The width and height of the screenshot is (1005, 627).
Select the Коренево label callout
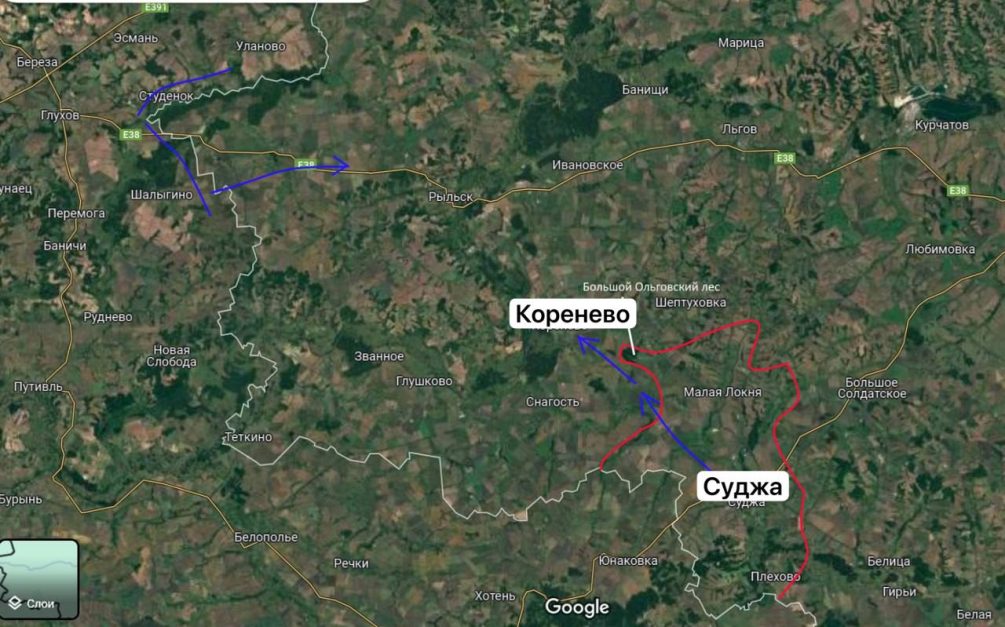pos(573,314)
